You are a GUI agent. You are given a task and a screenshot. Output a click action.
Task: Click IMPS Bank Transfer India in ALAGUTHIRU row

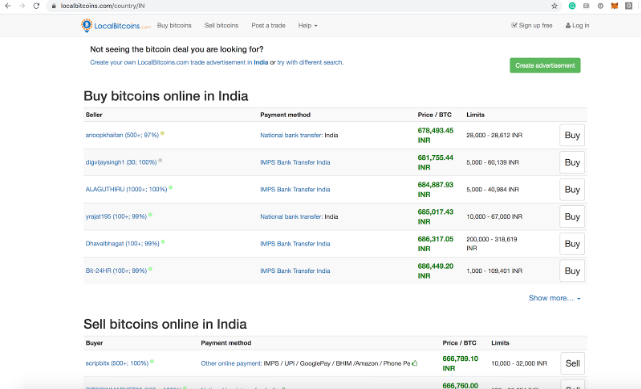click(x=295, y=189)
